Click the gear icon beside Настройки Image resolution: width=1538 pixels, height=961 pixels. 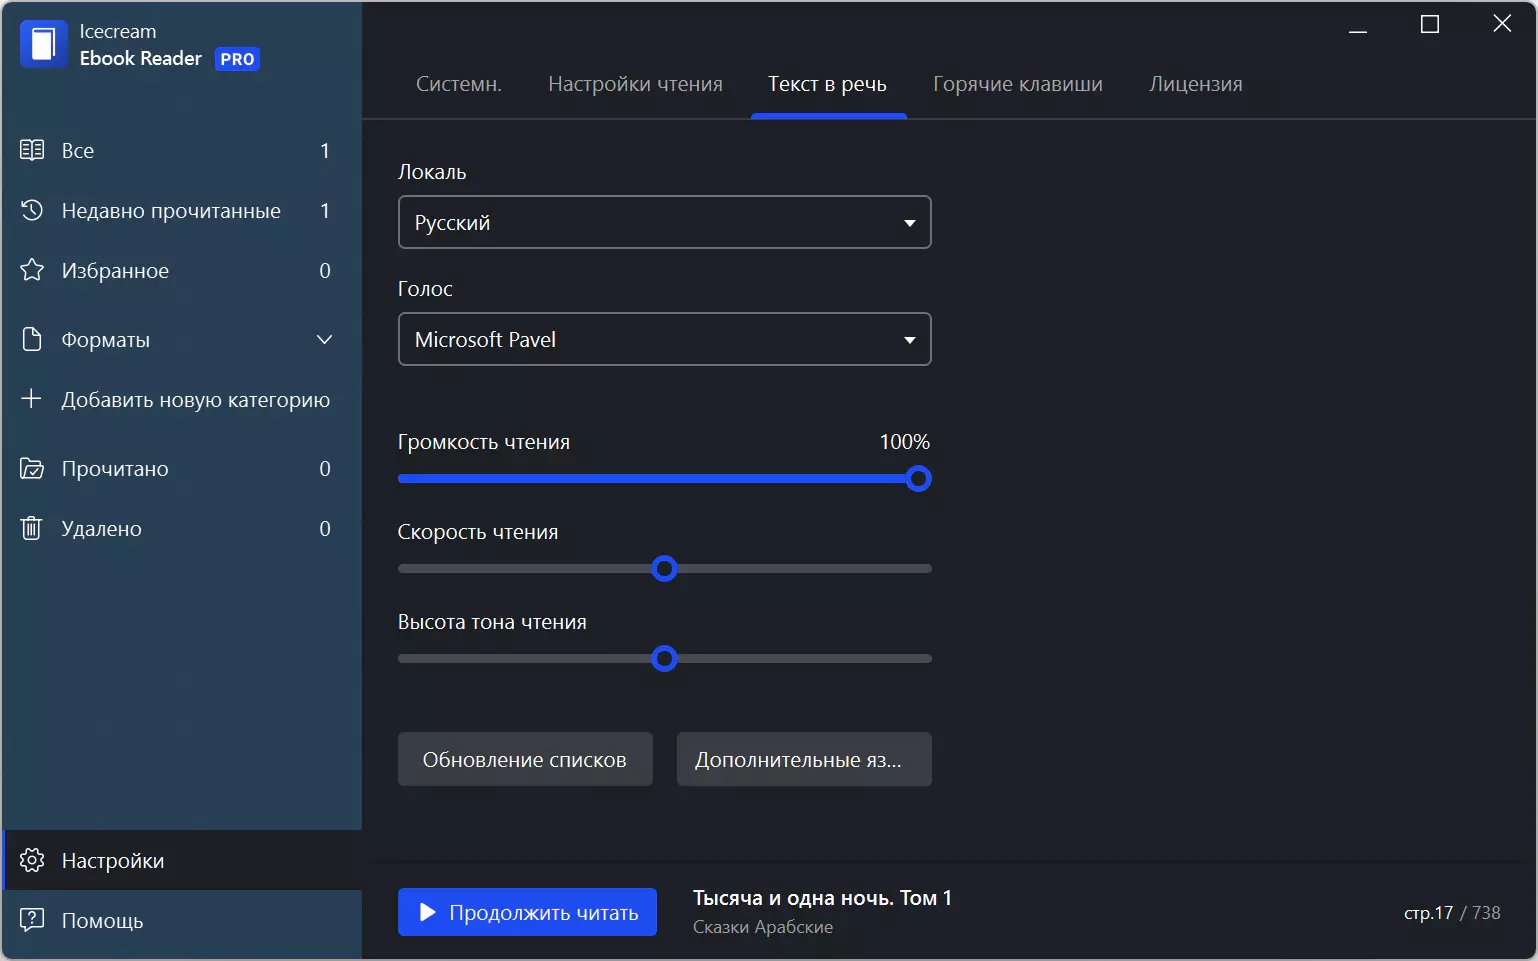pos(32,860)
